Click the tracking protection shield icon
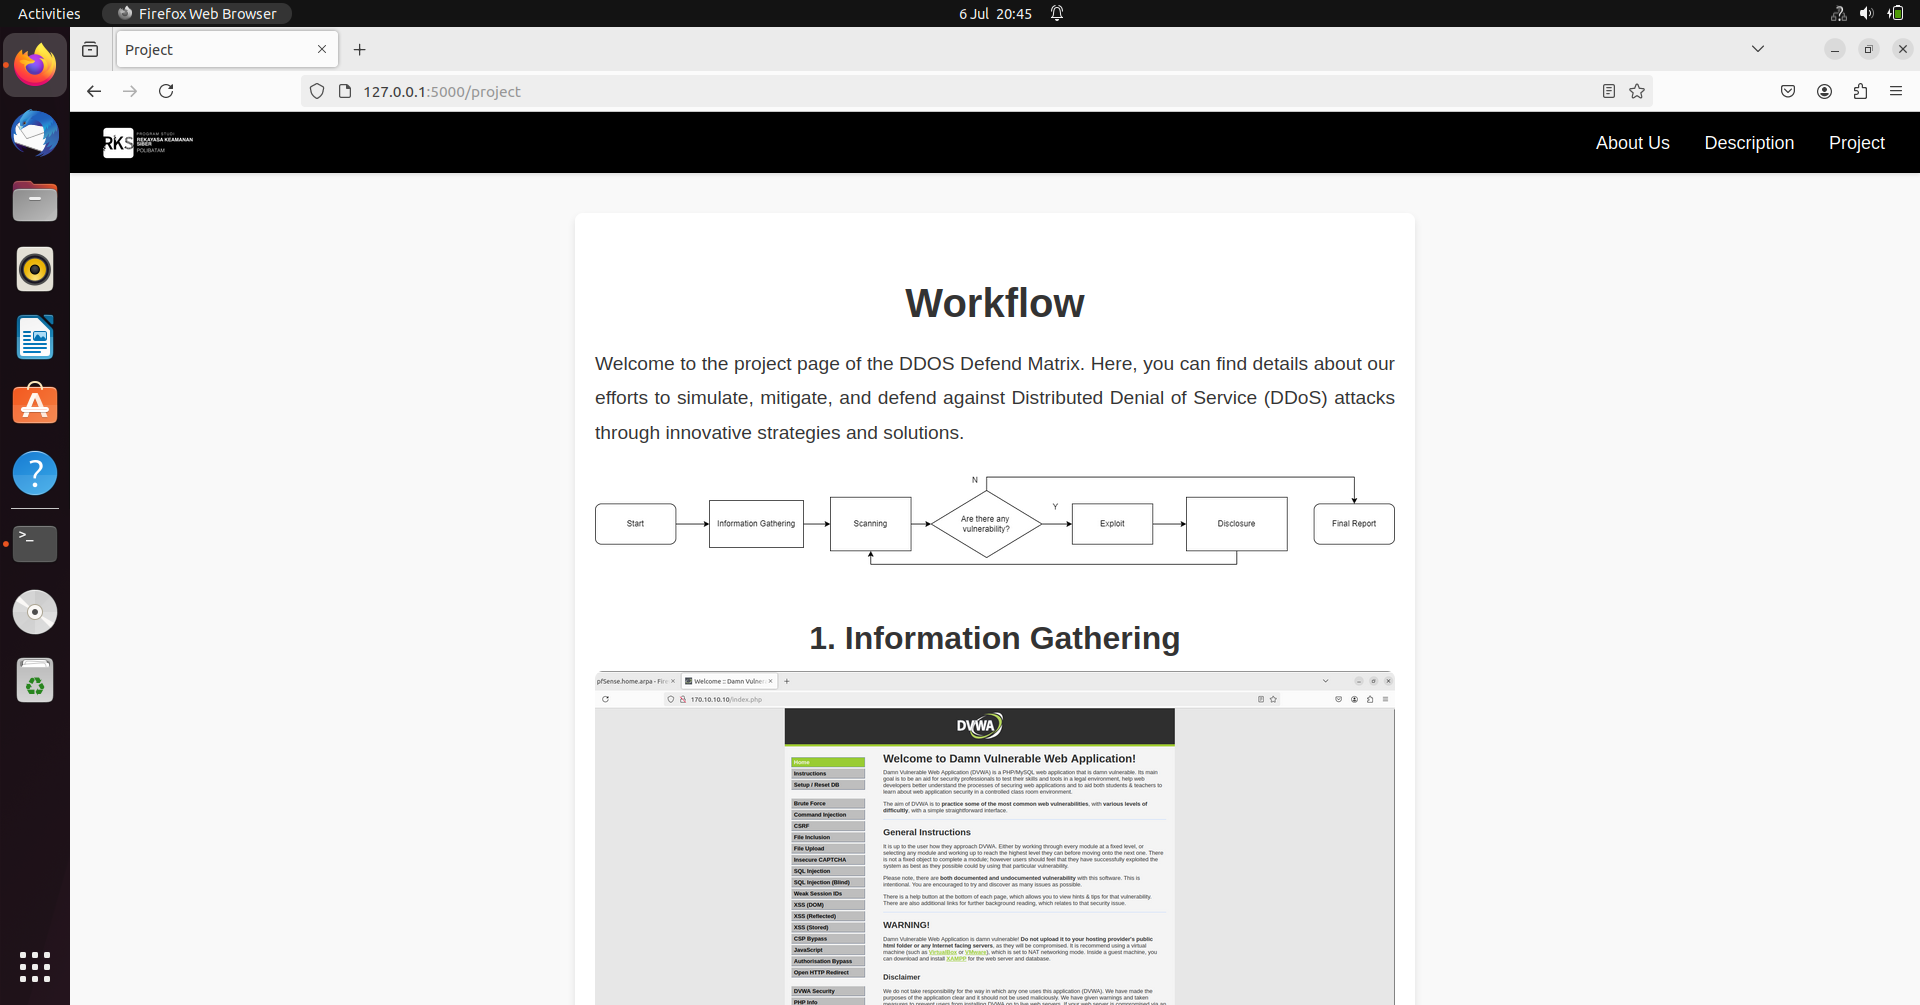1920x1005 pixels. [x=317, y=91]
